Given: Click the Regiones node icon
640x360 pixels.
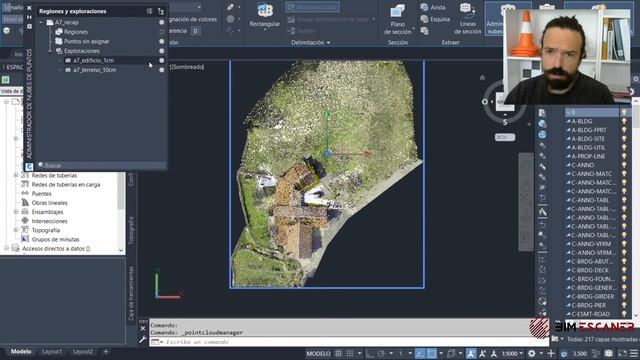Looking at the screenshot, I should tap(59, 31).
